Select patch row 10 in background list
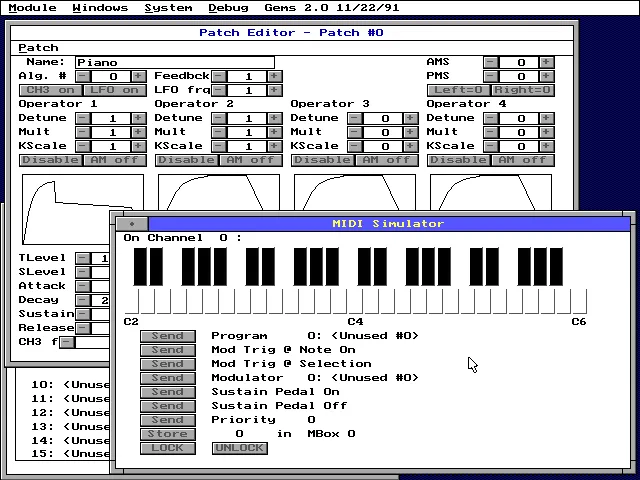640x480 pixels. 70,384
